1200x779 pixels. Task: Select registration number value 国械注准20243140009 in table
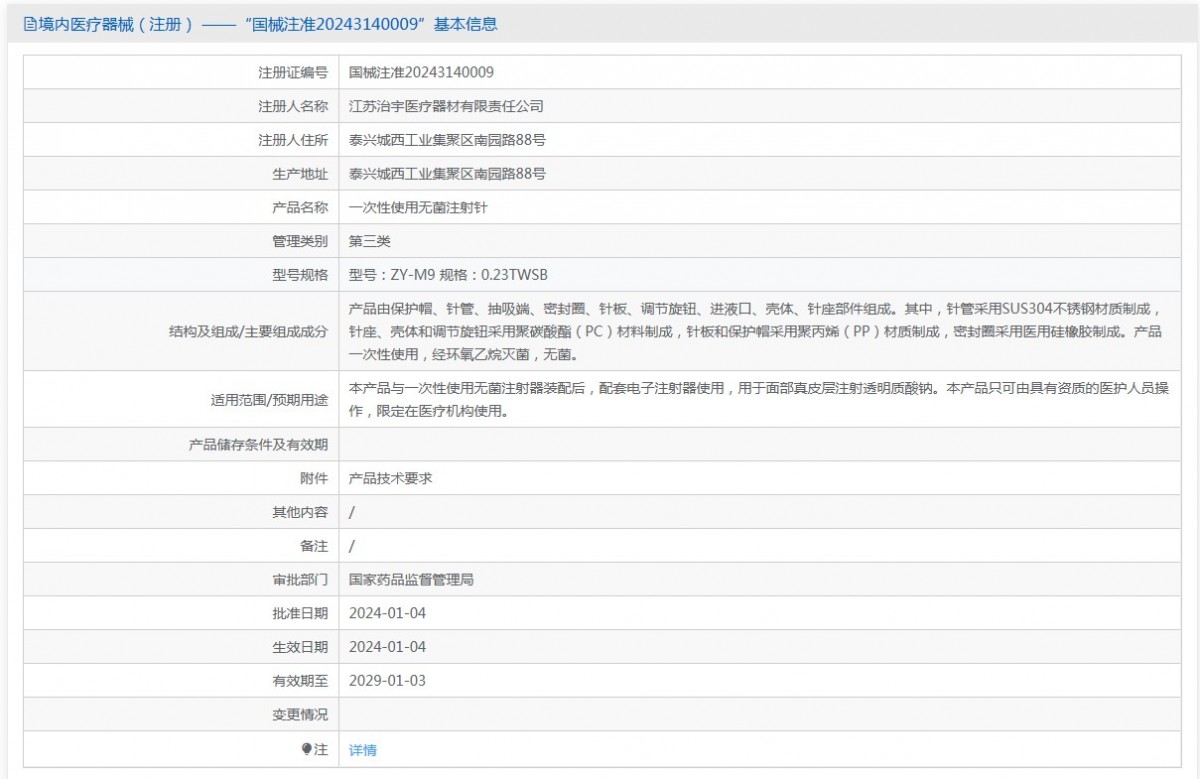click(421, 72)
